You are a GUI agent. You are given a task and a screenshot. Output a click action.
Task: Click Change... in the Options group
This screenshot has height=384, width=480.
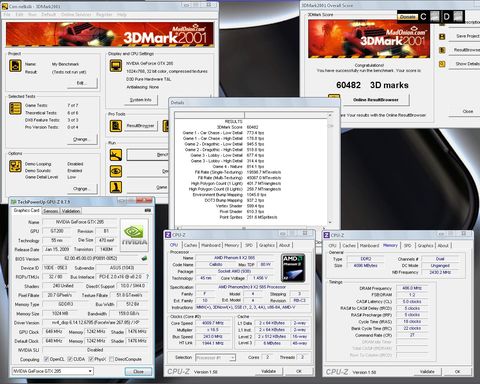click(x=82, y=188)
